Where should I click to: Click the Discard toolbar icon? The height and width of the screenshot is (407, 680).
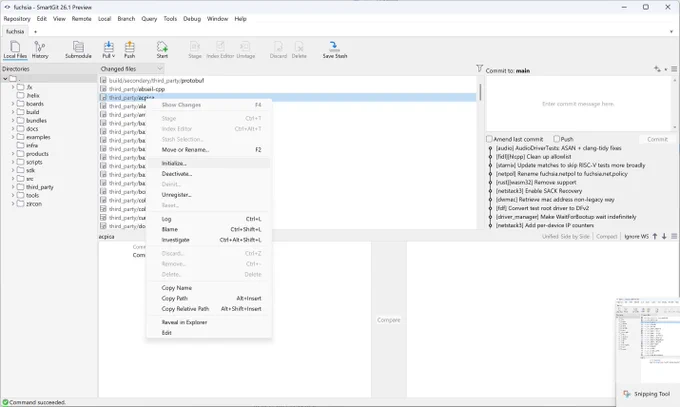[278, 49]
